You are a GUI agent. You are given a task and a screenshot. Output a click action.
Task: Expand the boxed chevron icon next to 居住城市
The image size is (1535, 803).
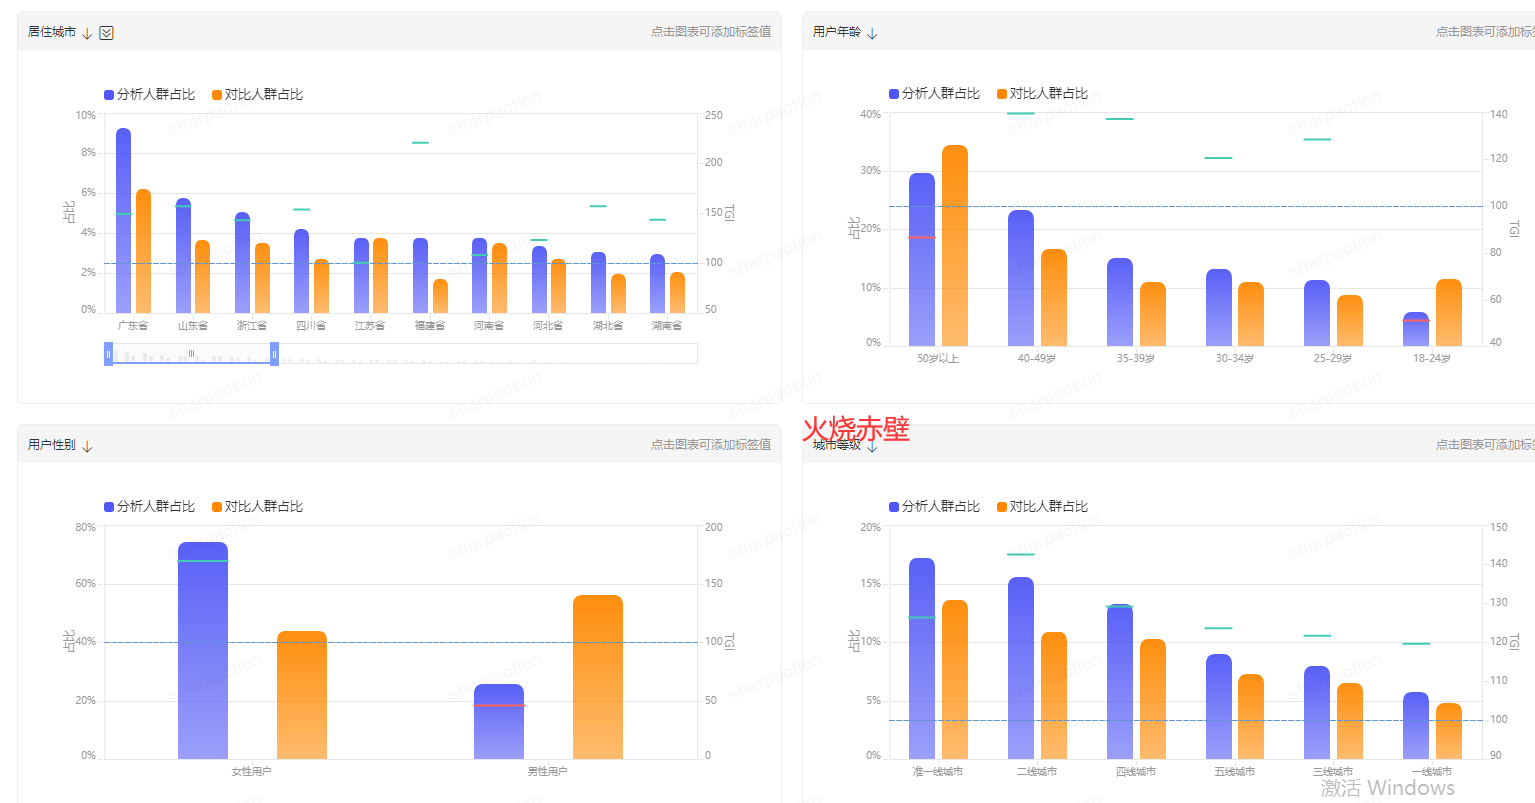click(107, 33)
